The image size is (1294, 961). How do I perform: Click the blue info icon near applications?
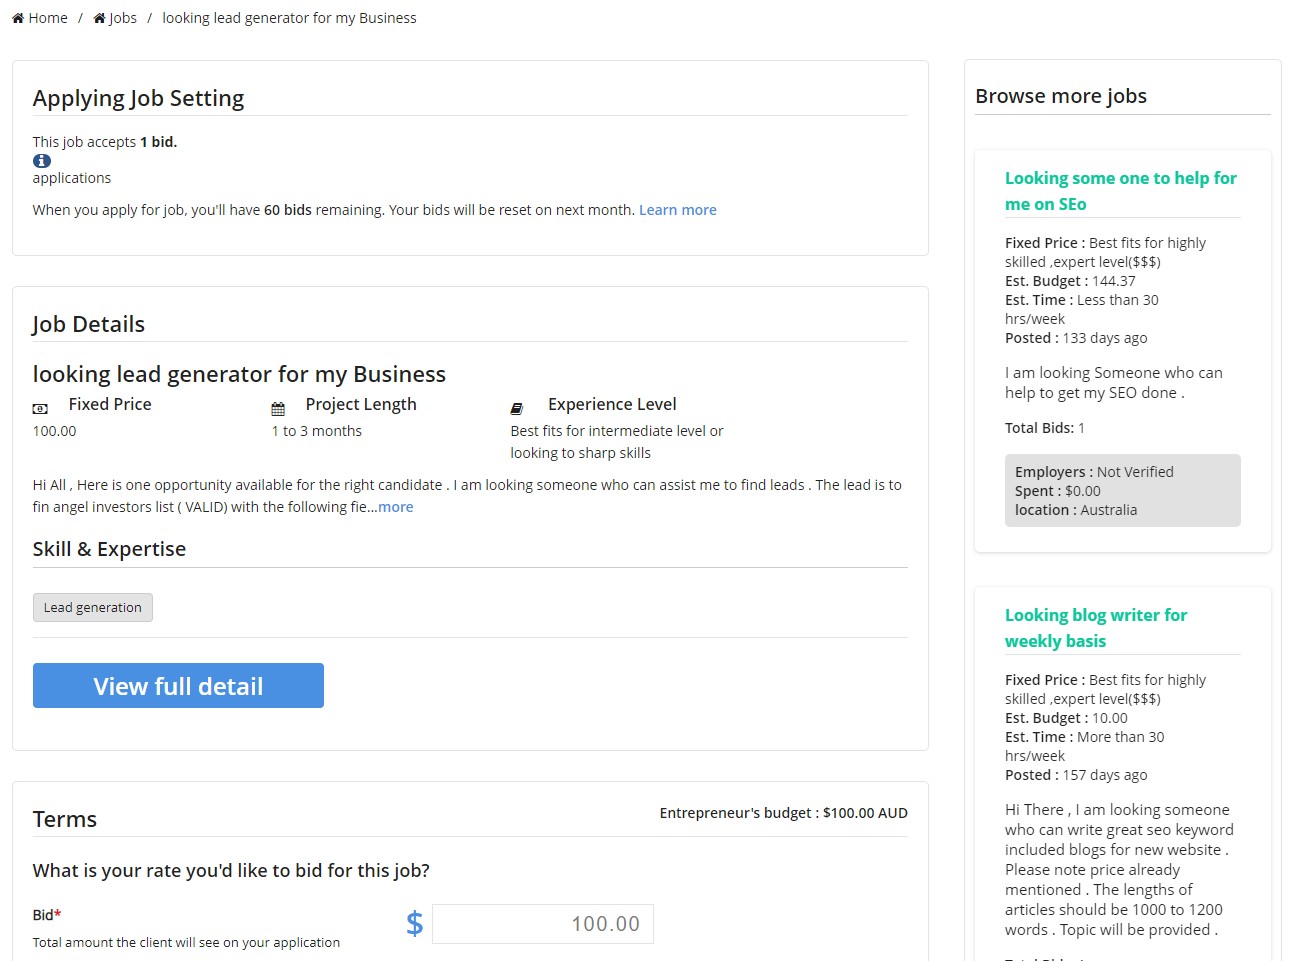click(x=42, y=161)
